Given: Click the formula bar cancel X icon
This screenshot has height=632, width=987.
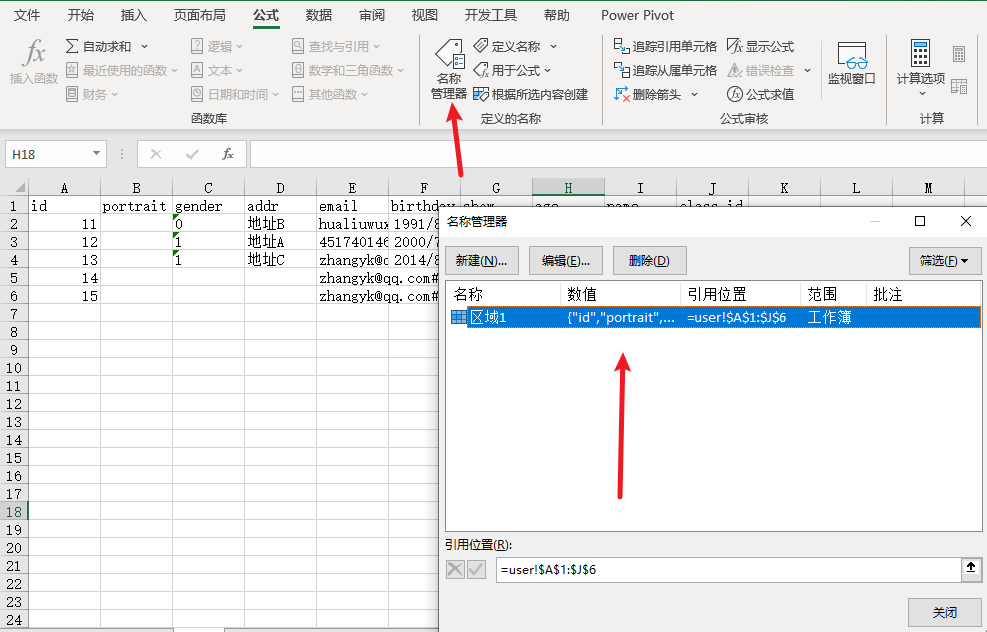Looking at the screenshot, I should [156, 154].
